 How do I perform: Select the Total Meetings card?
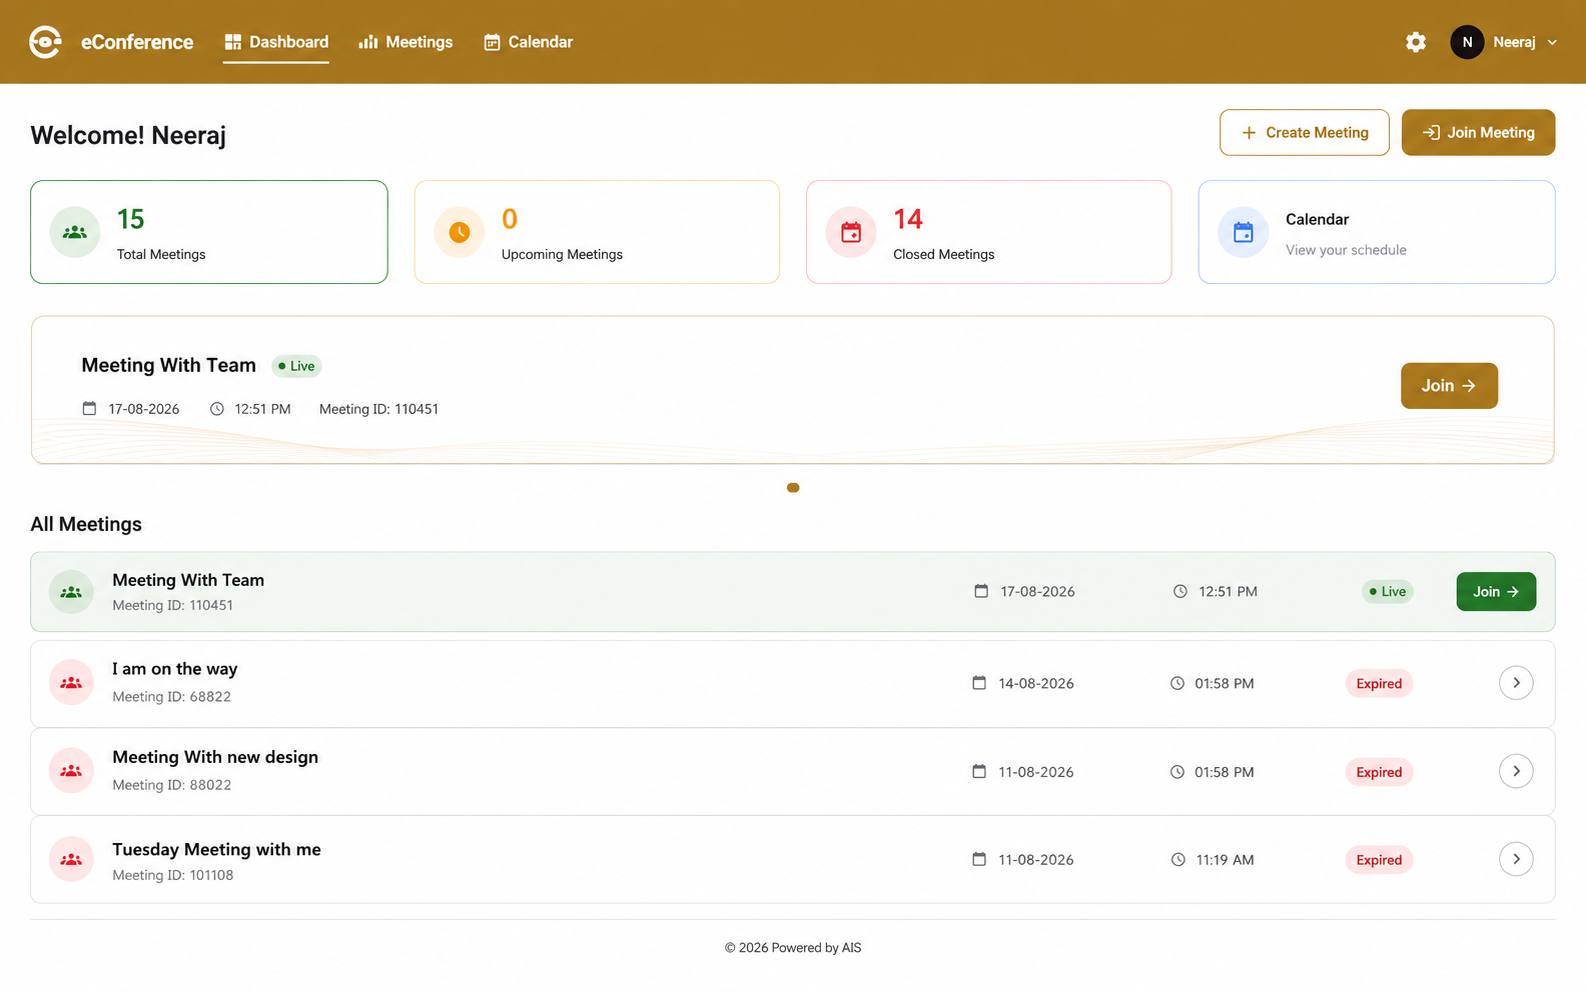click(209, 232)
